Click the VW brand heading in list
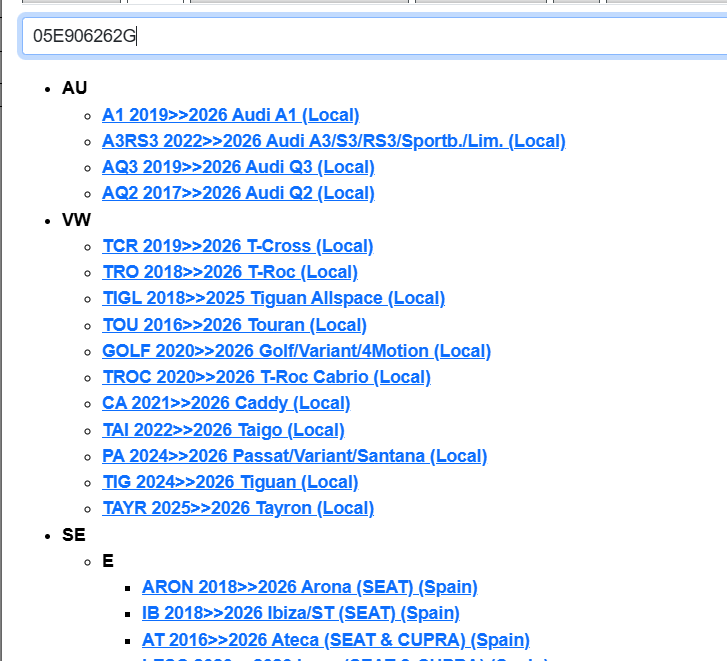The height and width of the screenshot is (661, 727). 75,220
